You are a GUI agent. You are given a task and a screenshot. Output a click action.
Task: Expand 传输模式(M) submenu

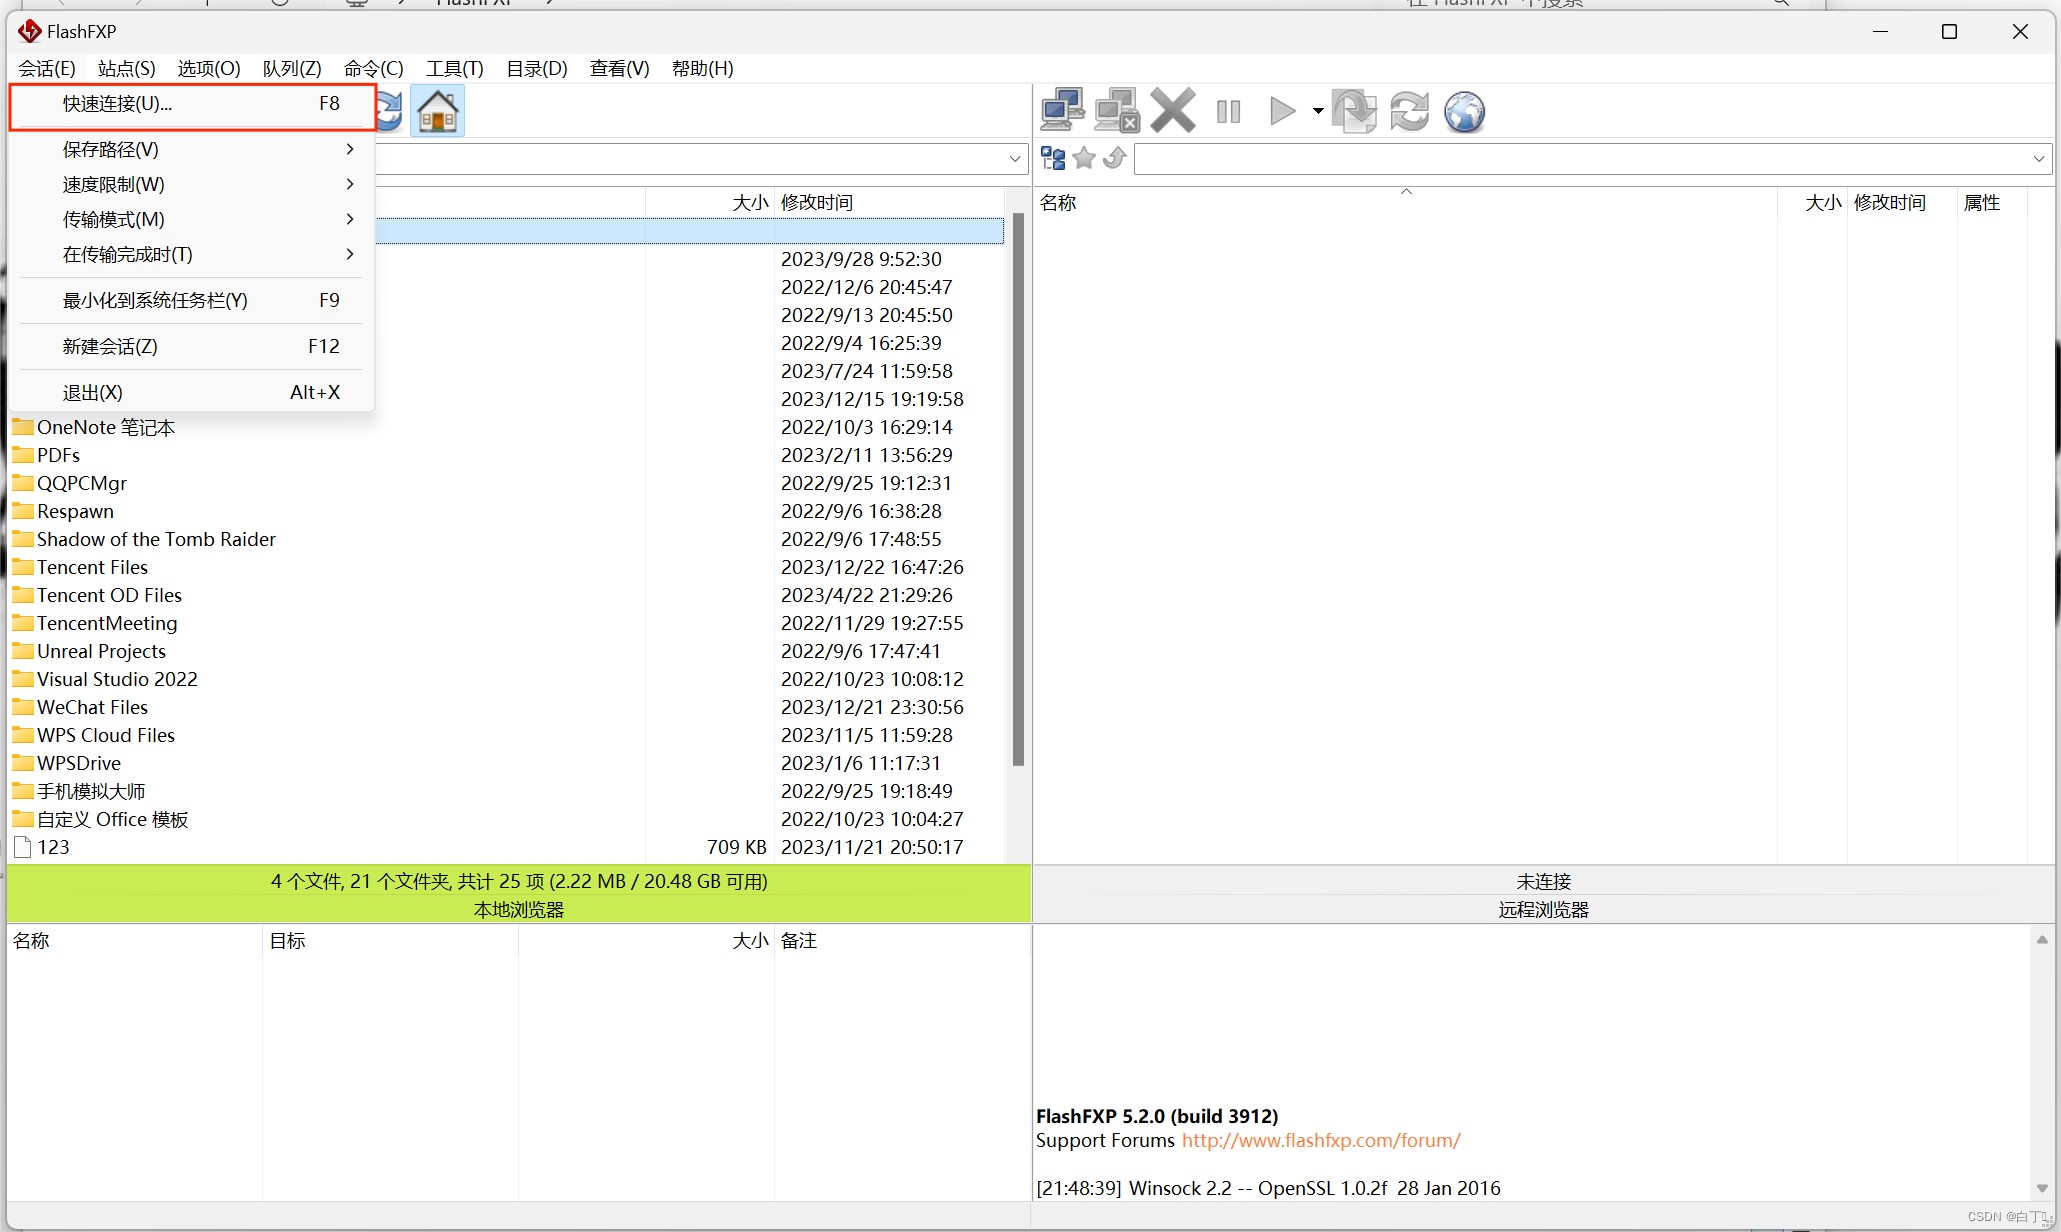[x=192, y=219]
